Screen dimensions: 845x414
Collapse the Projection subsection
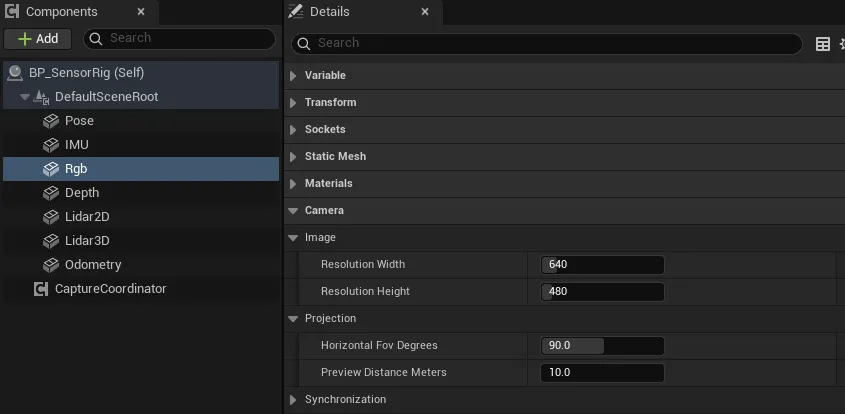click(x=293, y=319)
